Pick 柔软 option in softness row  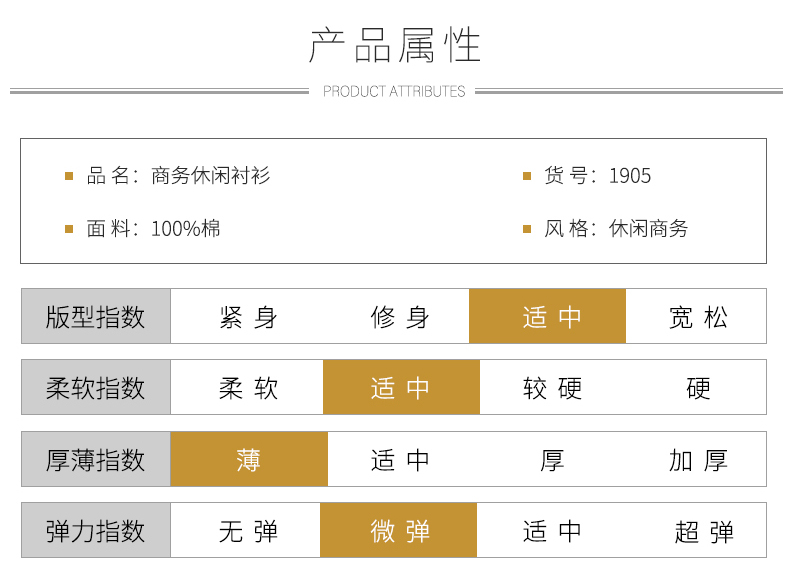pyautogui.click(x=248, y=388)
